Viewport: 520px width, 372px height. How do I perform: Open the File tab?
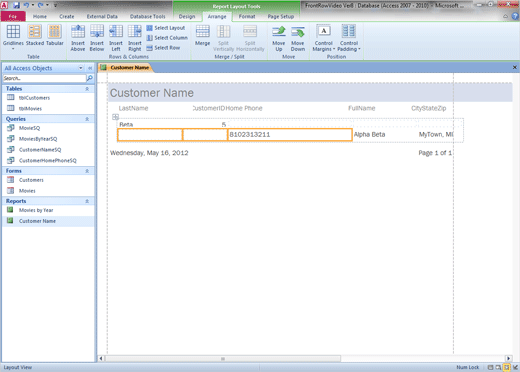click(x=13, y=16)
